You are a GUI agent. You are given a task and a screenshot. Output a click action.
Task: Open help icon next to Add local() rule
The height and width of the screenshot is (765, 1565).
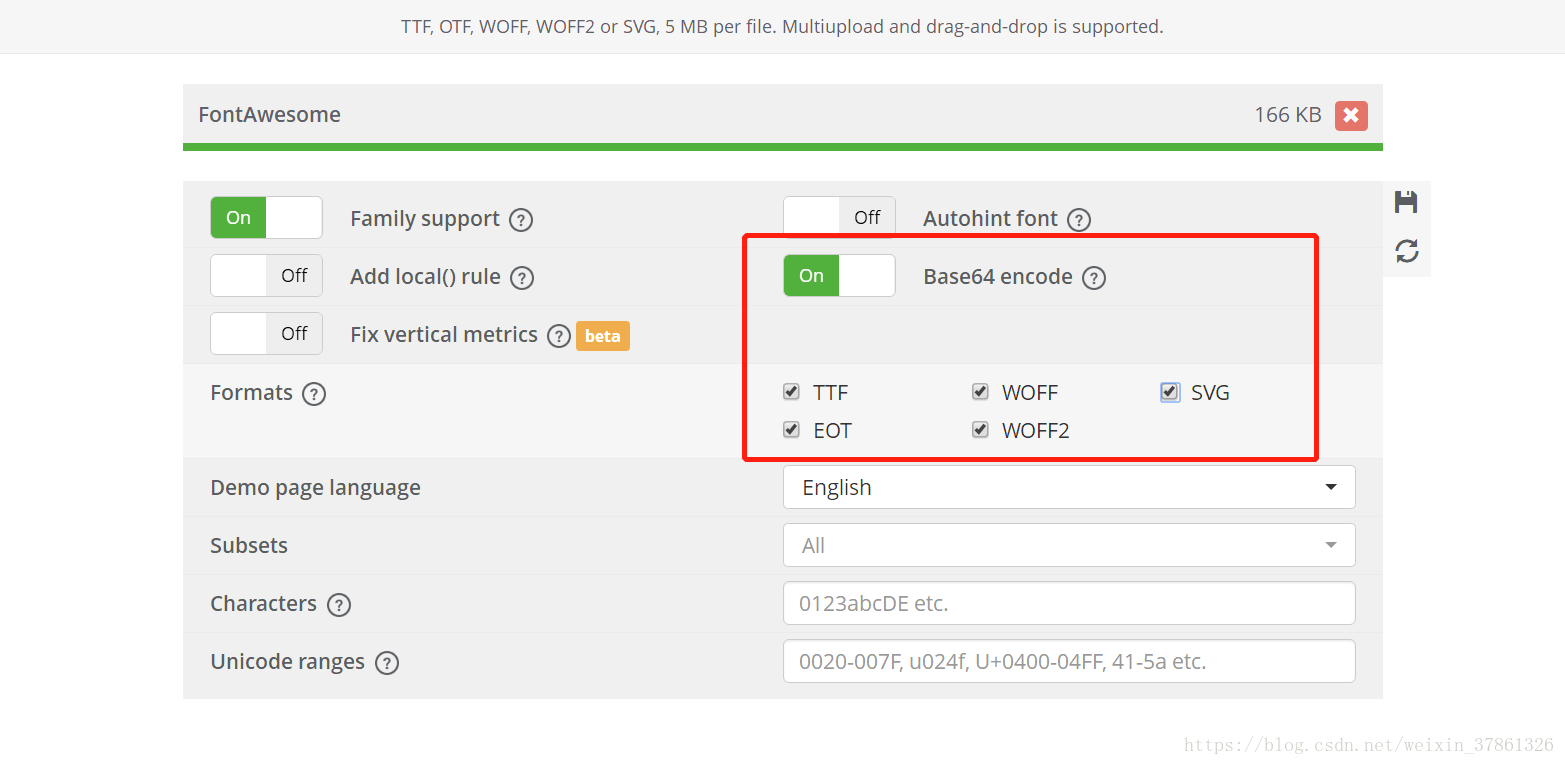pyautogui.click(x=522, y=278)
